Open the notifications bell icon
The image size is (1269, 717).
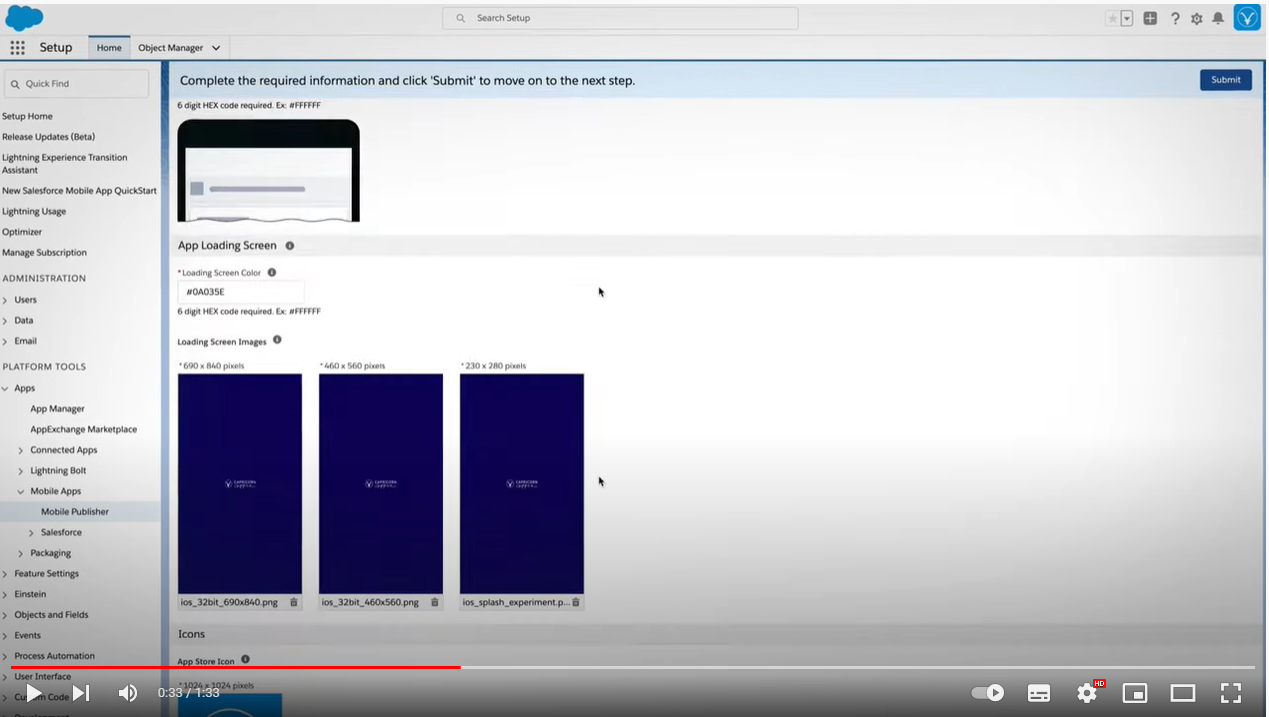(1218, 18)
